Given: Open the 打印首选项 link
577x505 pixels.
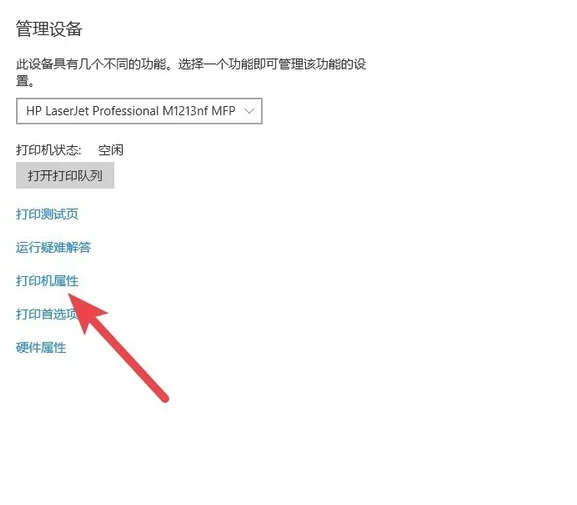Looking at the screenshot, I should (47, 314).
